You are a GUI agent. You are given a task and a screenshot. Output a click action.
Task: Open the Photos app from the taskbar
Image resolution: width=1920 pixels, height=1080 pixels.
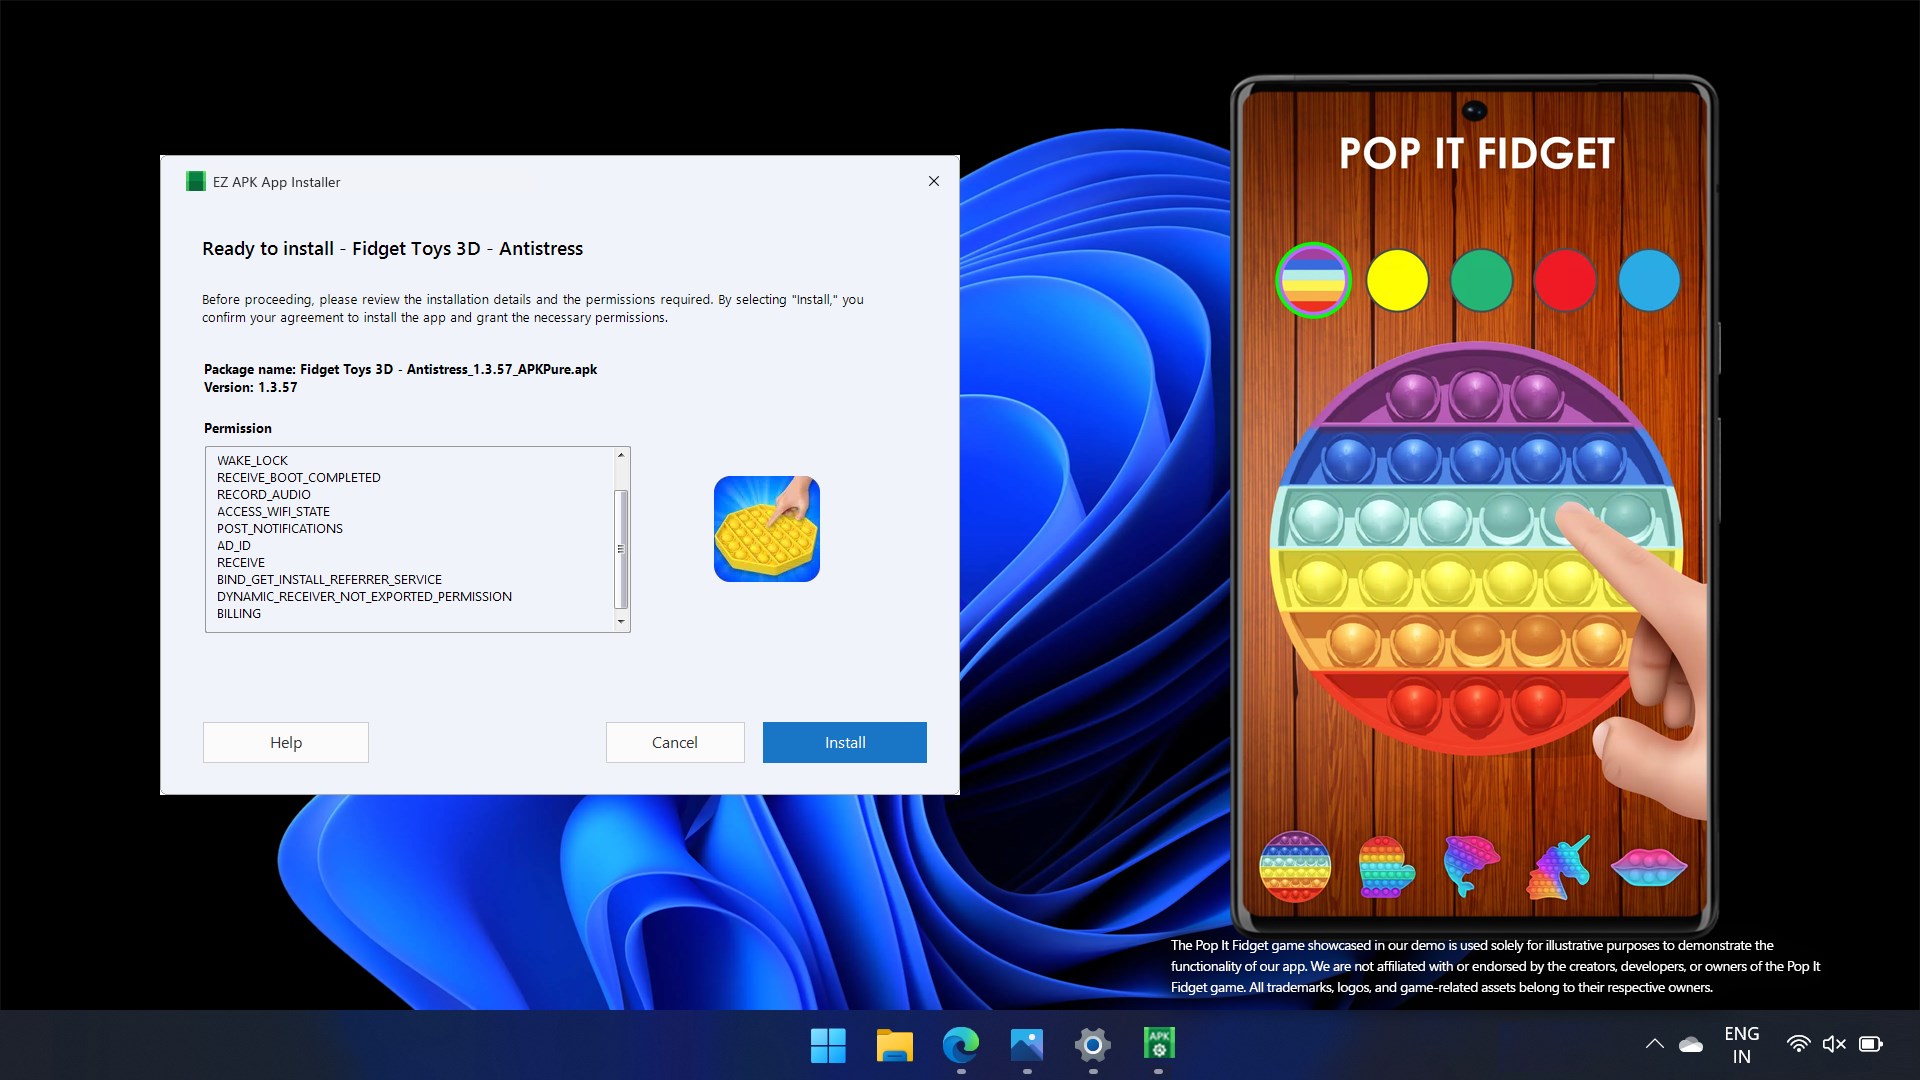click(1027, 1044)
